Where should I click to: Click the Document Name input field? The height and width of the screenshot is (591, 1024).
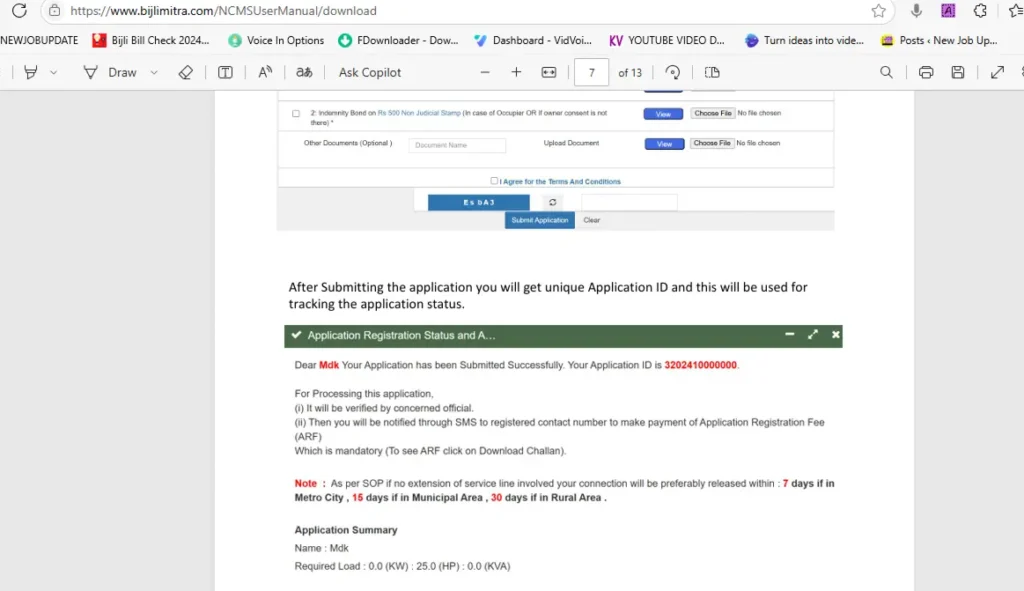(457, 145)
